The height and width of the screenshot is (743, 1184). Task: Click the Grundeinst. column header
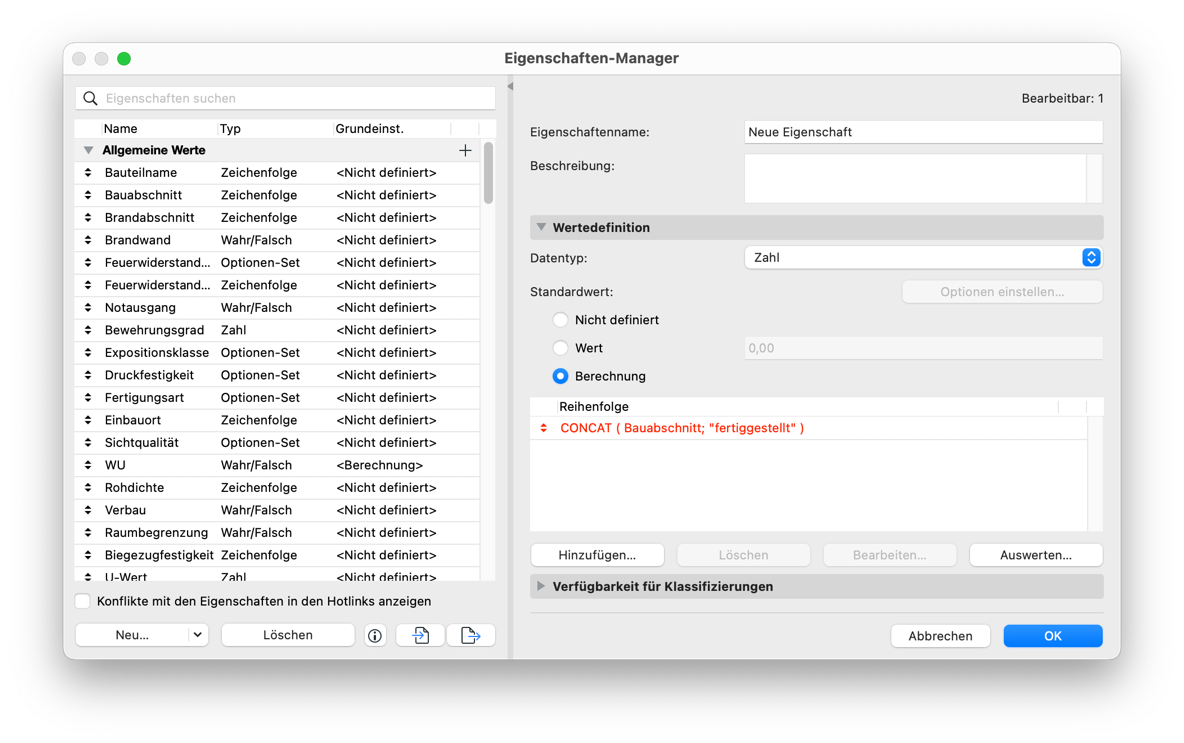point(370,129)
